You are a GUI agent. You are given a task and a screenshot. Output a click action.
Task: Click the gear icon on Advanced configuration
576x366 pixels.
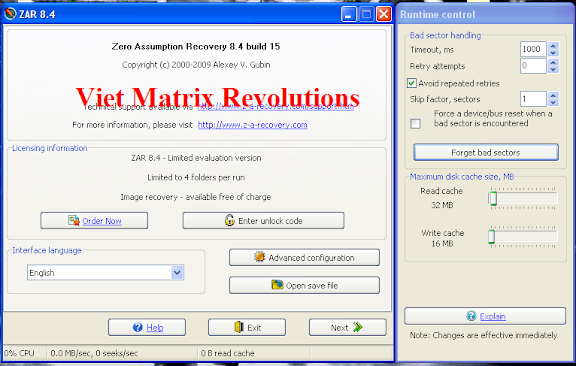[259, 257]
